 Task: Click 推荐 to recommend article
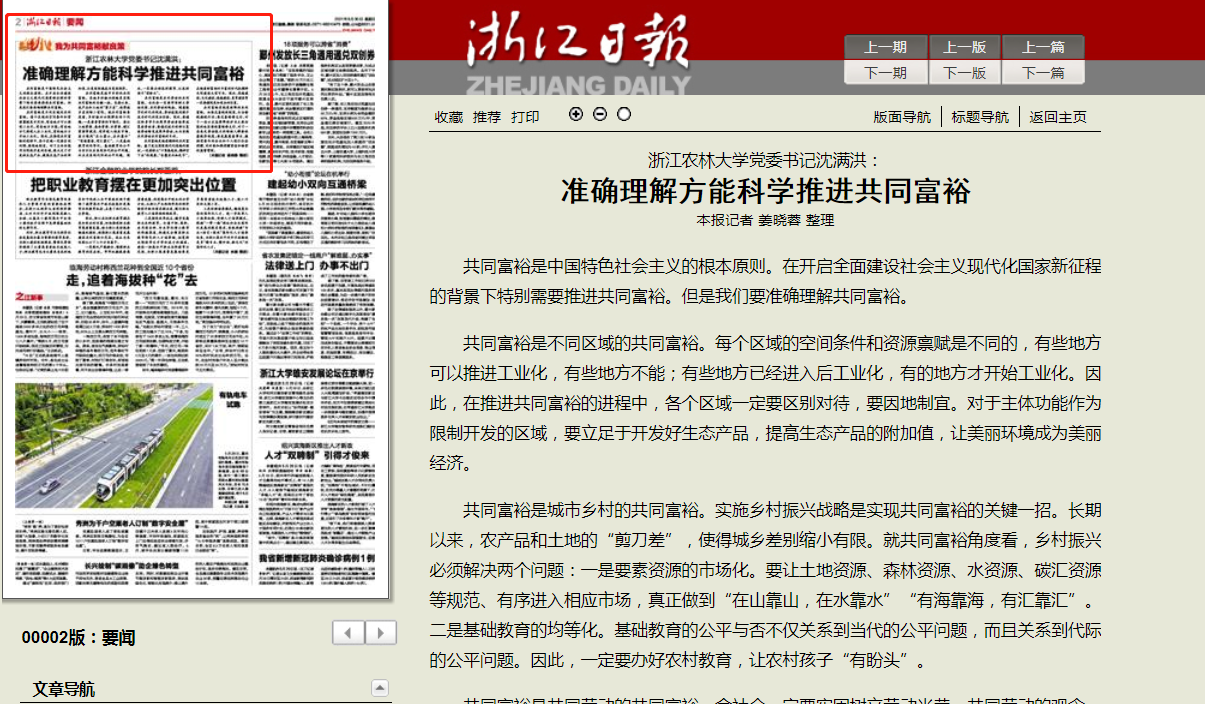tap(487, 117)
